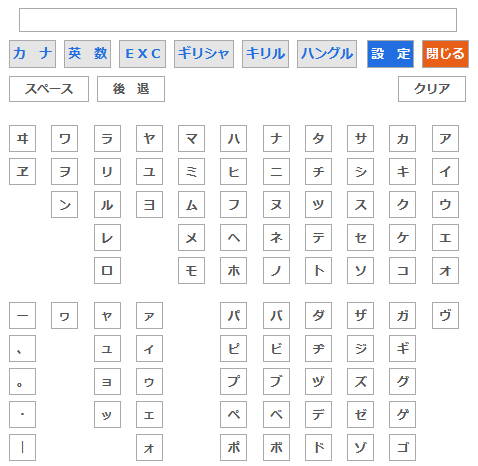The image size is (478, 466).
Task: Tap the ガ voiced key
Action: tap(402, 316)
